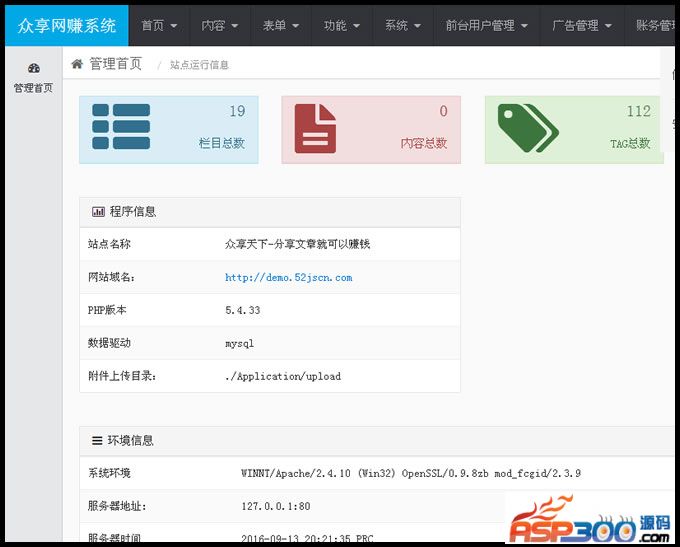This screenshot has height=547, width=680.
Task: Expand the 功能 menu
Action: (x=342, y=26)
